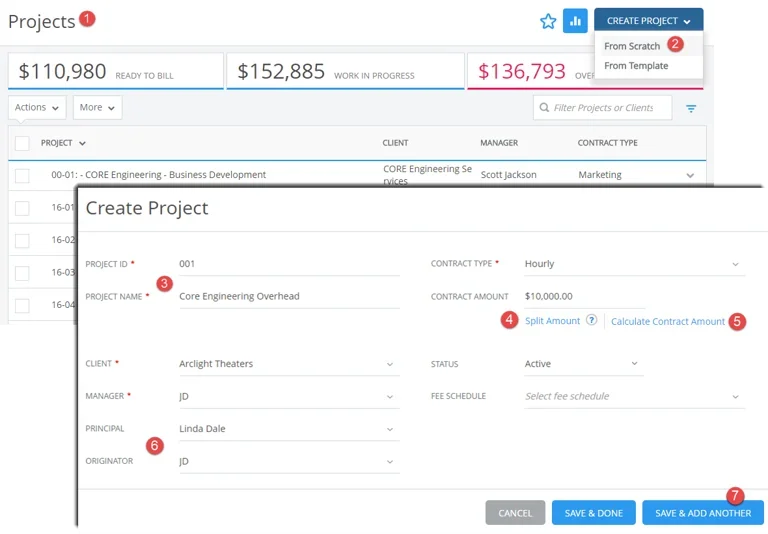Image resolution: width=768 pixels, height=534 pixels.
Task: Toggle the select-all projects checkbox
Action: tap(22, 143)
